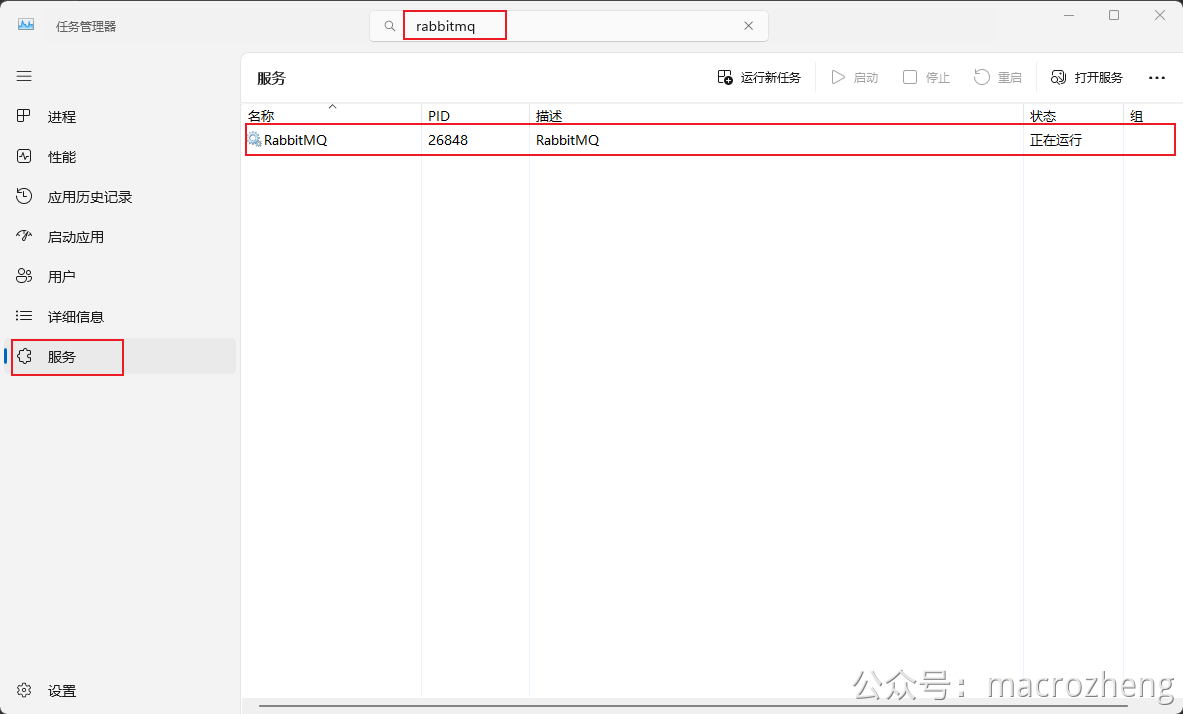Sort by the 名称 column header
Viewport: 1183px width, 714px height.
[331, 115]
